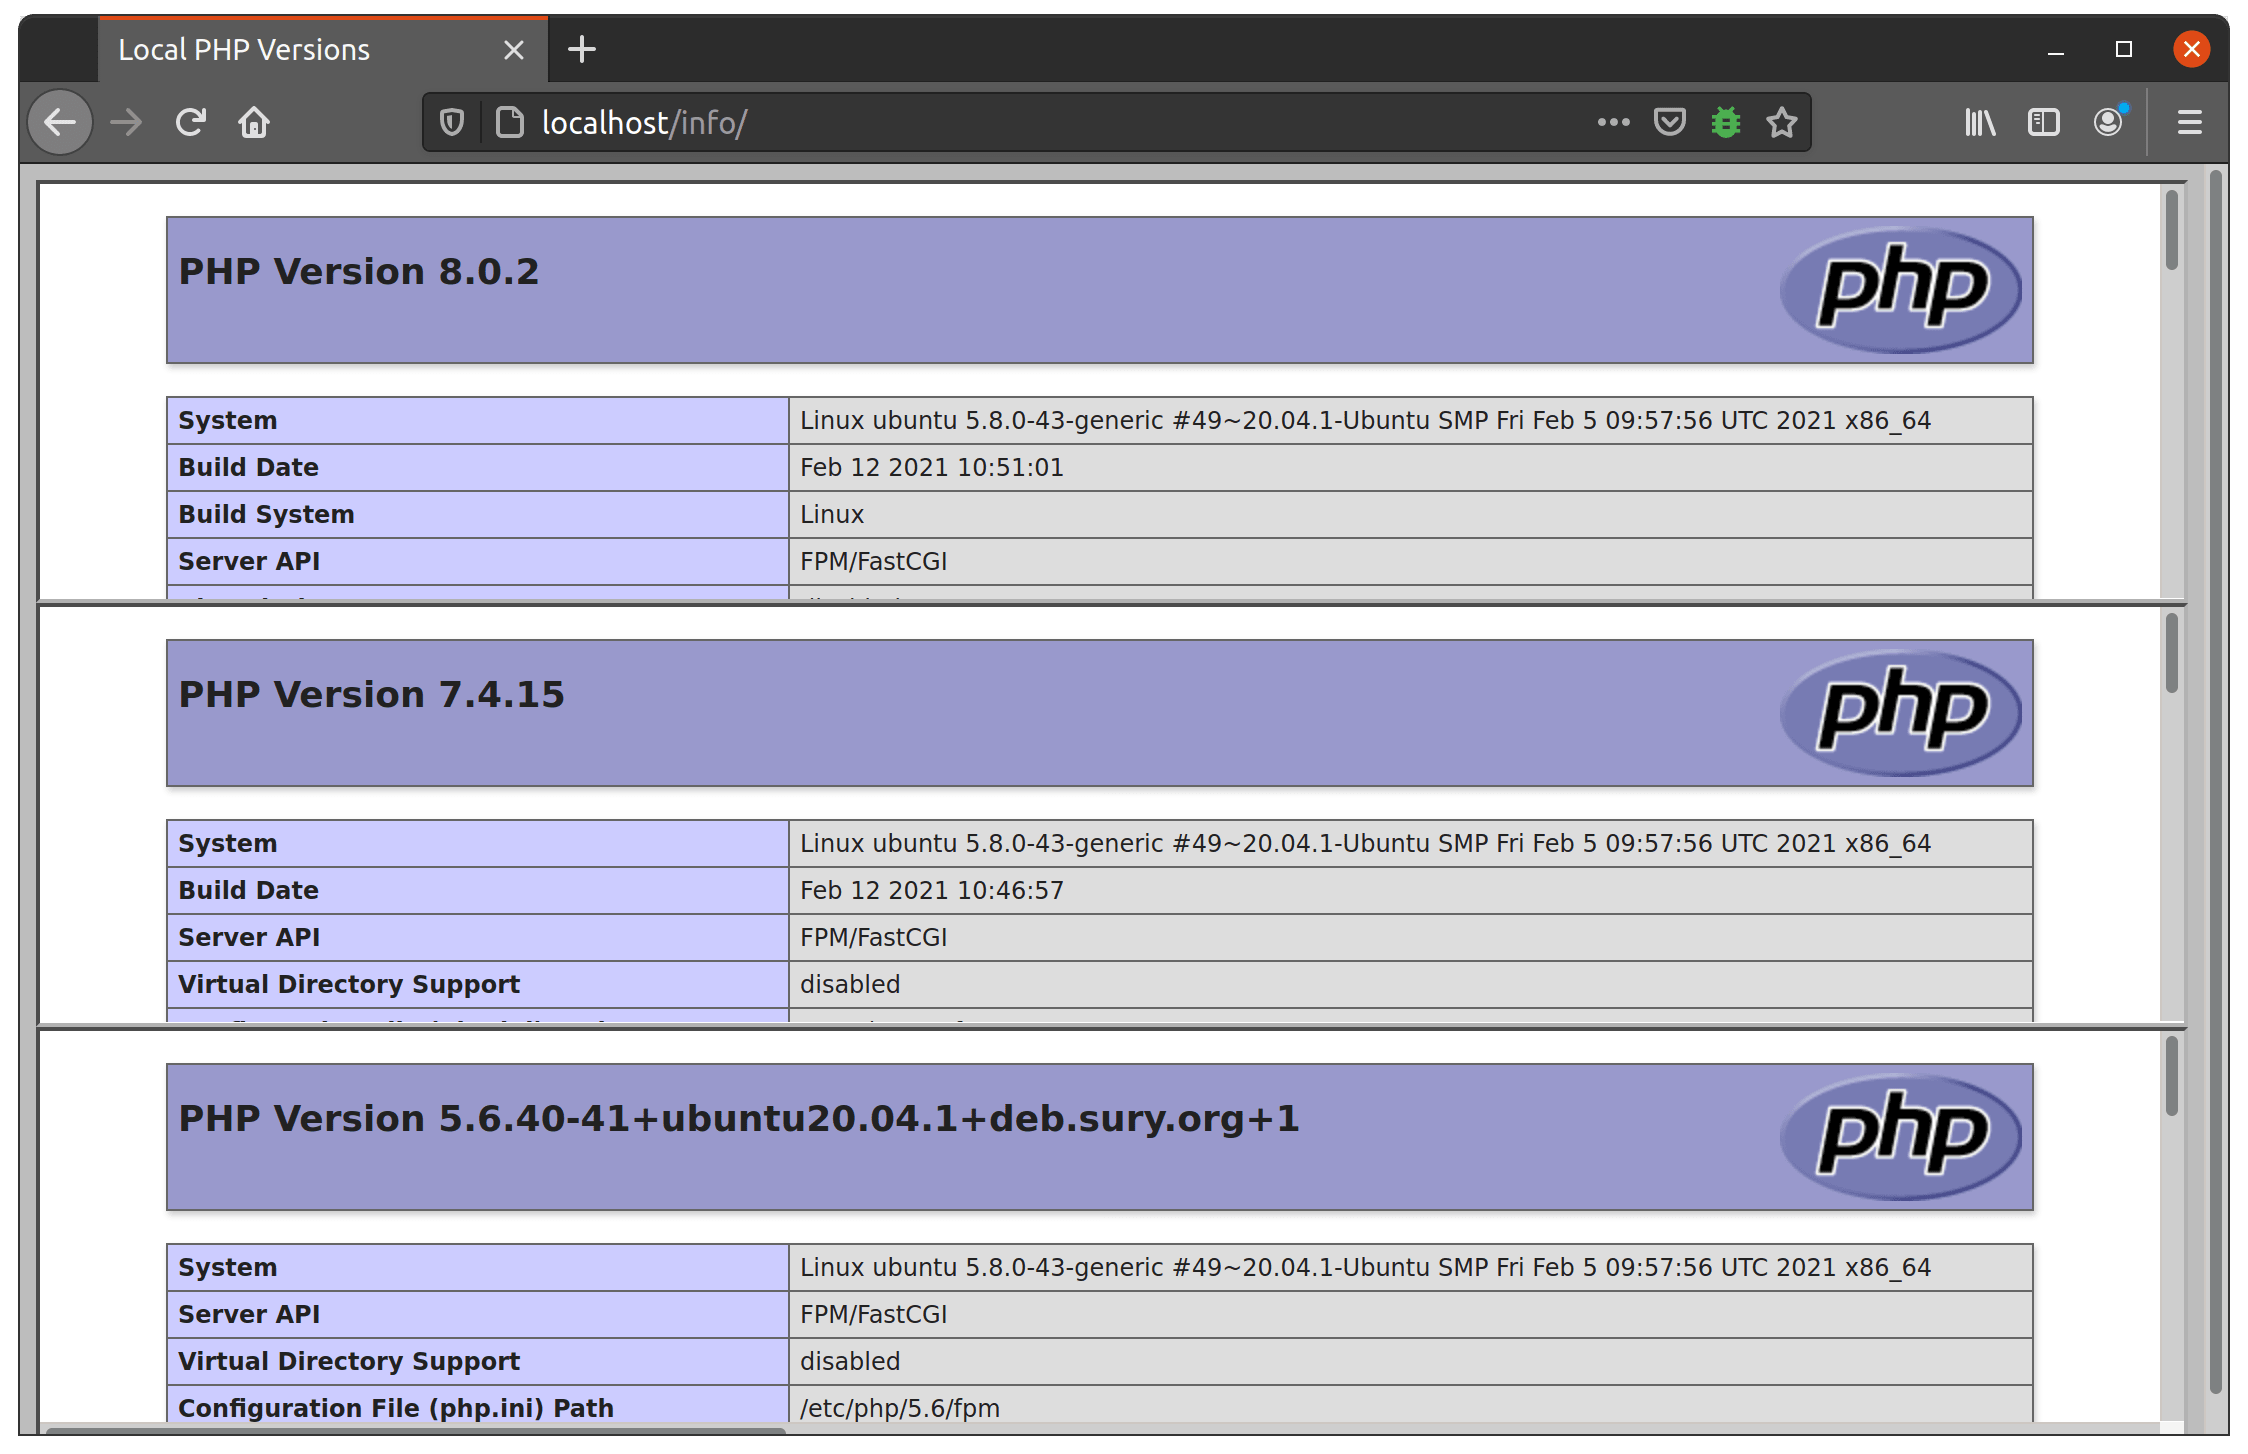2248x1454 pixels.
Task: Click the PHP Version 7.4.15 heading
Action: (x=371, y=695)
